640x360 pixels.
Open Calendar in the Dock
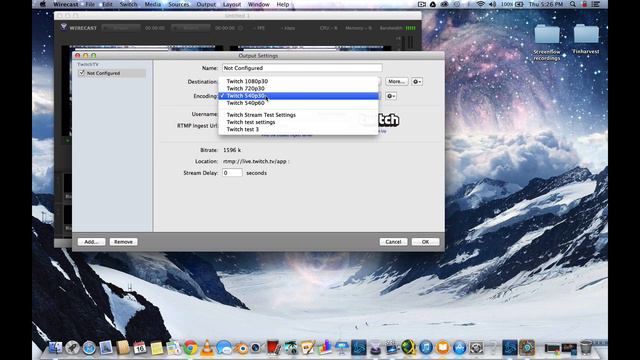tap(140, 348)
